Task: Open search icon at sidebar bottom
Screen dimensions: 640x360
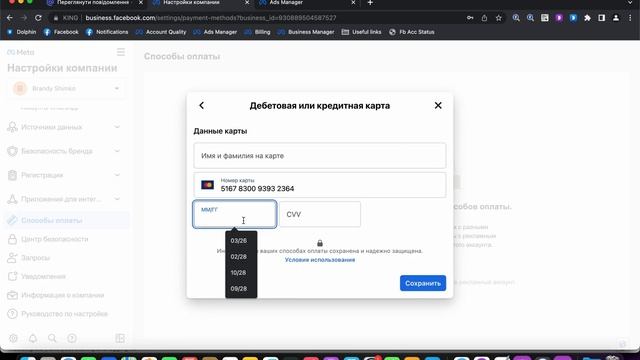Action: tap(52, 338)
